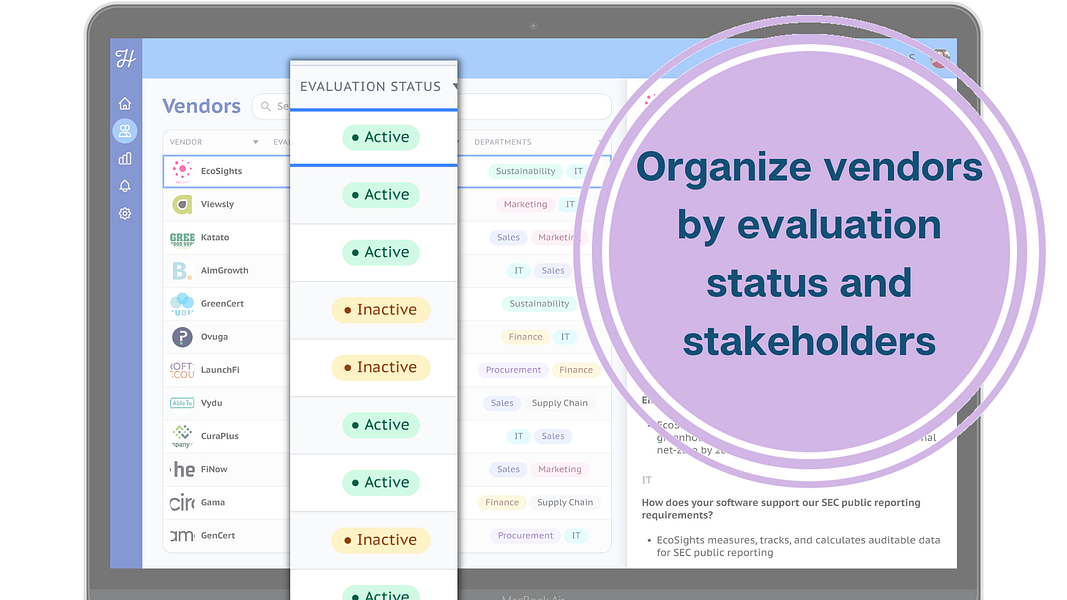
Task: Click the Procurement tag in GenCert row
Action: coord(525,536)
